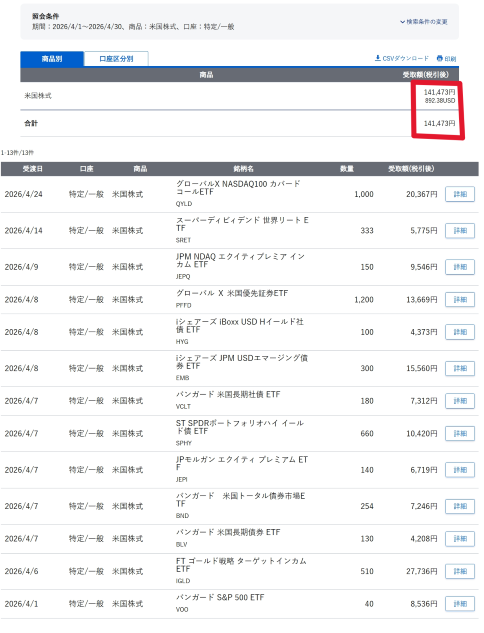484x633 pixels.
Task: View details for the IGLD row
Action: (460, 571)
